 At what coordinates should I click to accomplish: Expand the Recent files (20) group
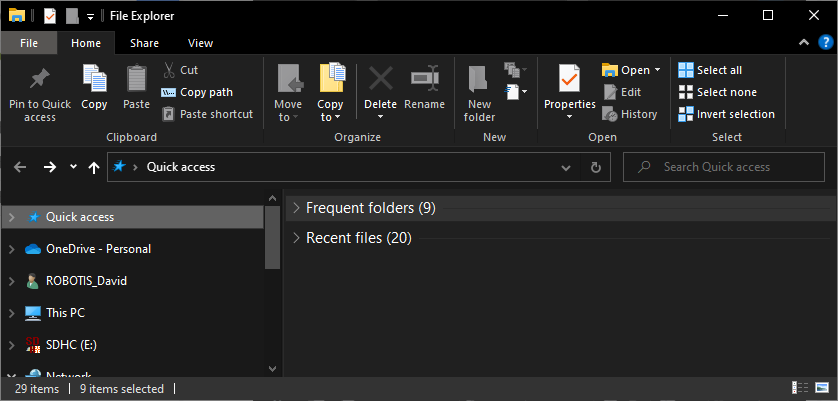[x=296, y=238]
